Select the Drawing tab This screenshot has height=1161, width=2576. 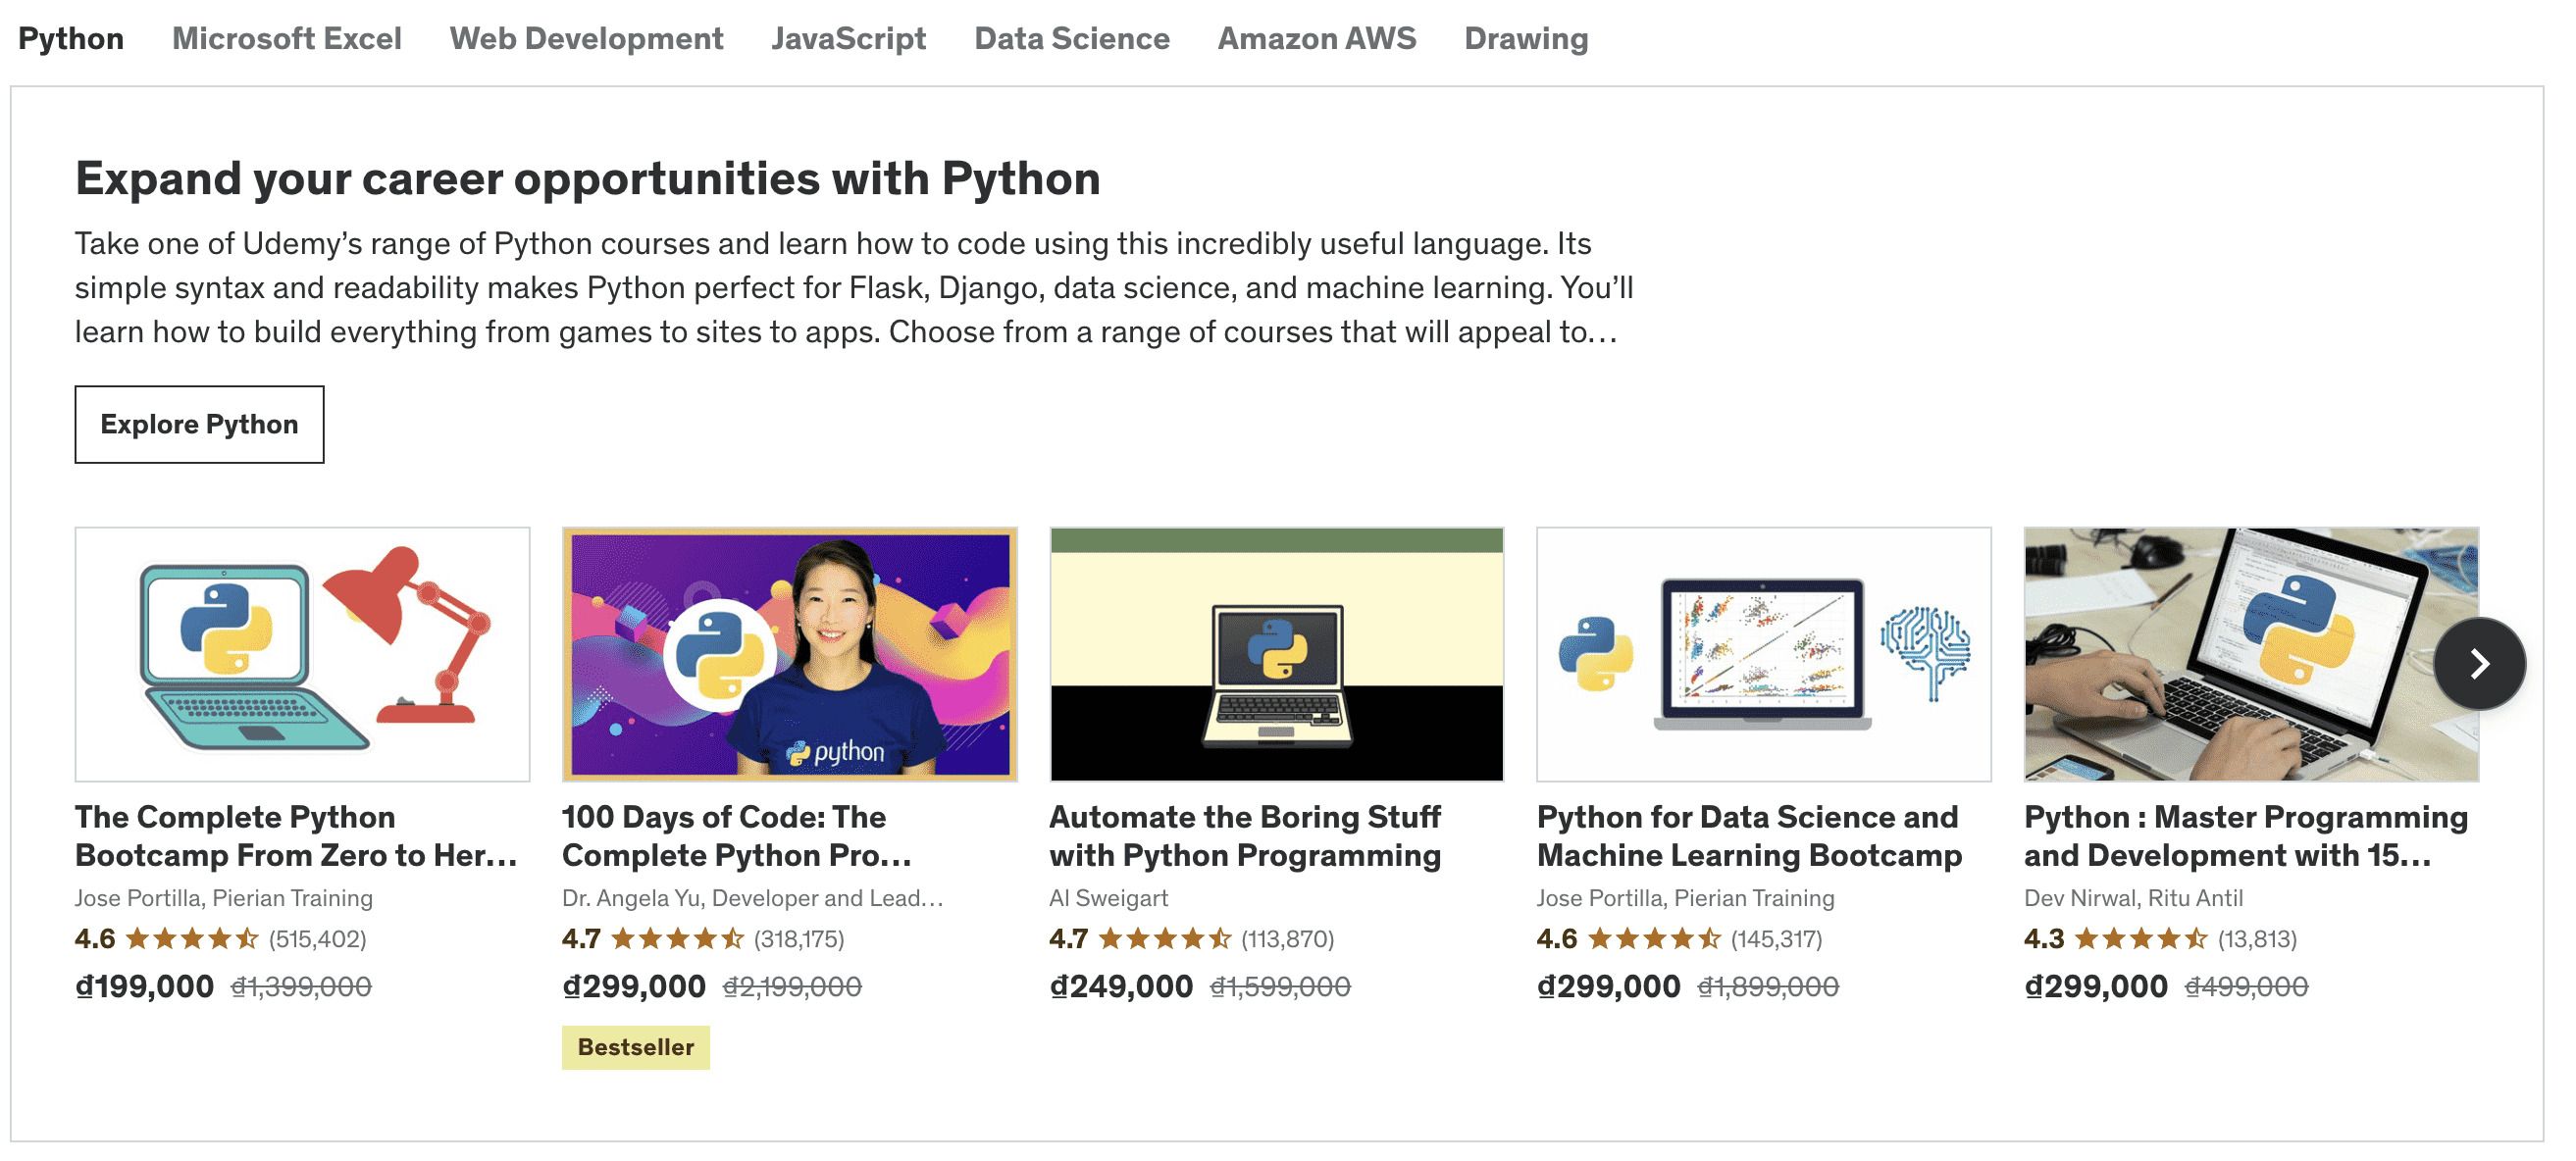[1526, 38]
